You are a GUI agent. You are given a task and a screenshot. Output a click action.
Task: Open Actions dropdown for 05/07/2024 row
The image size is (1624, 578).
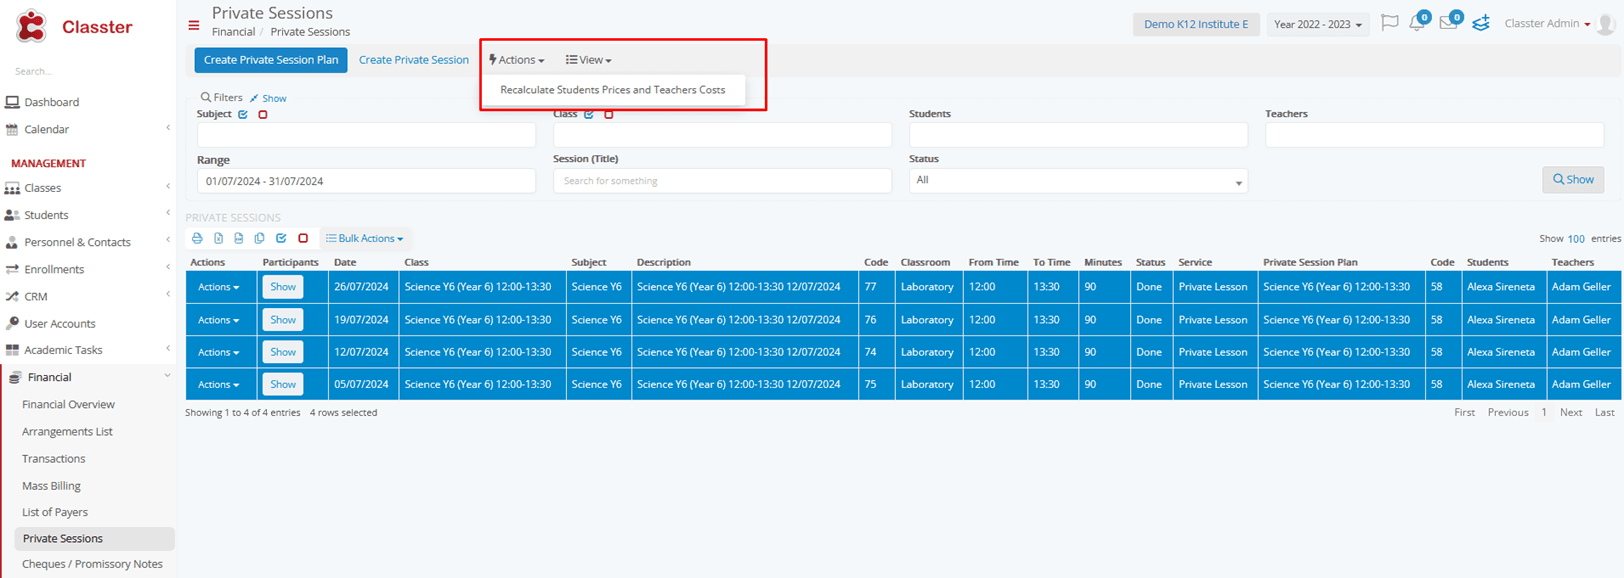pyautogui.click(x=218, y=384)
